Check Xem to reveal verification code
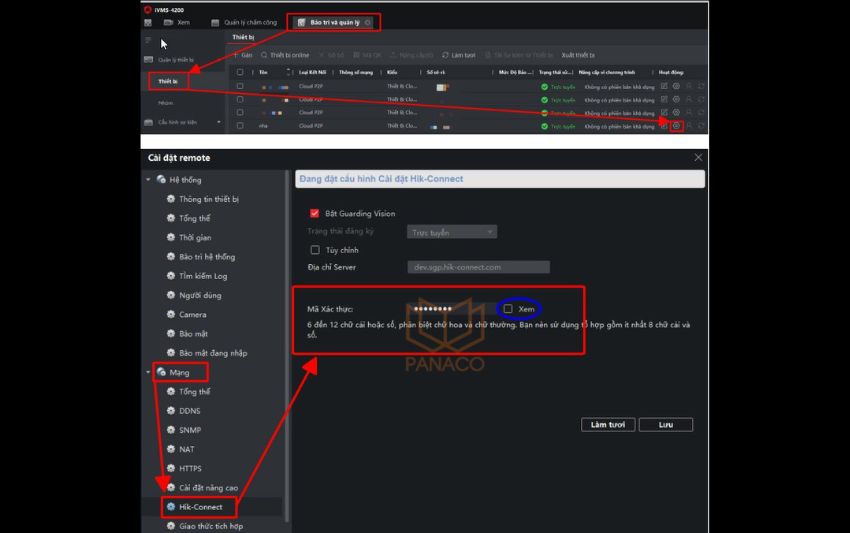 click(x=508, y=309)
